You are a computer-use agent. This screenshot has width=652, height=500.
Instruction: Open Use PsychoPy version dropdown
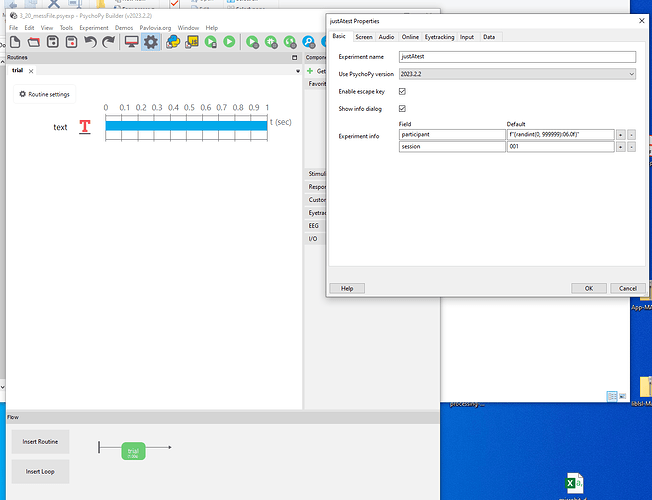[517, 74]
